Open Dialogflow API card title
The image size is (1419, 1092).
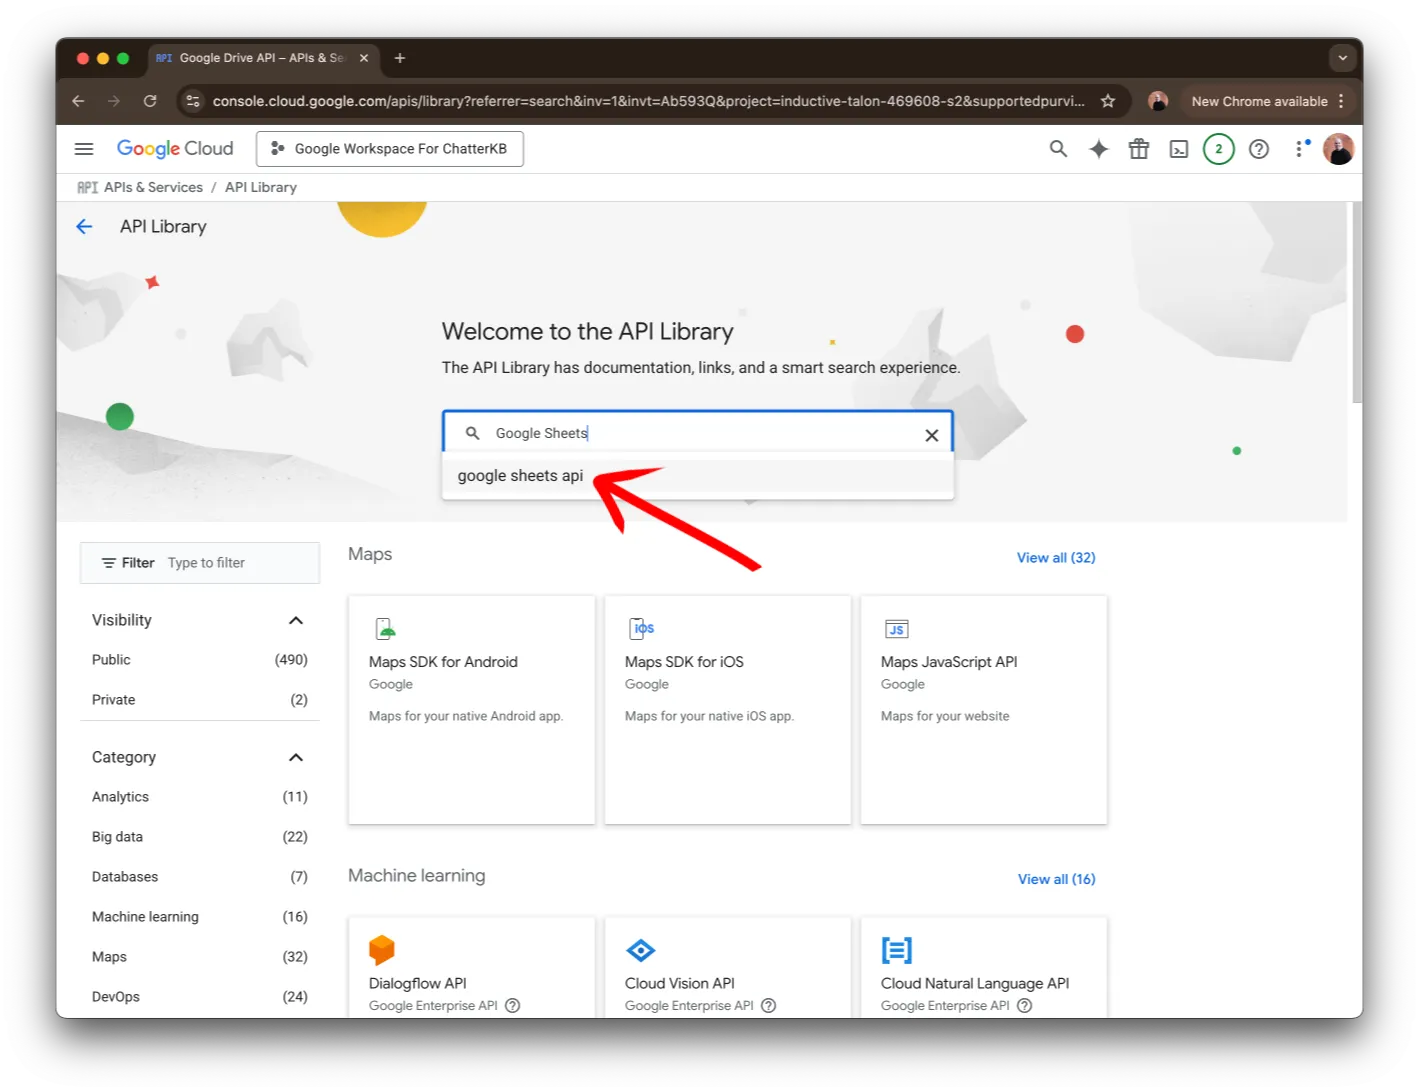(x=418, y=984)
